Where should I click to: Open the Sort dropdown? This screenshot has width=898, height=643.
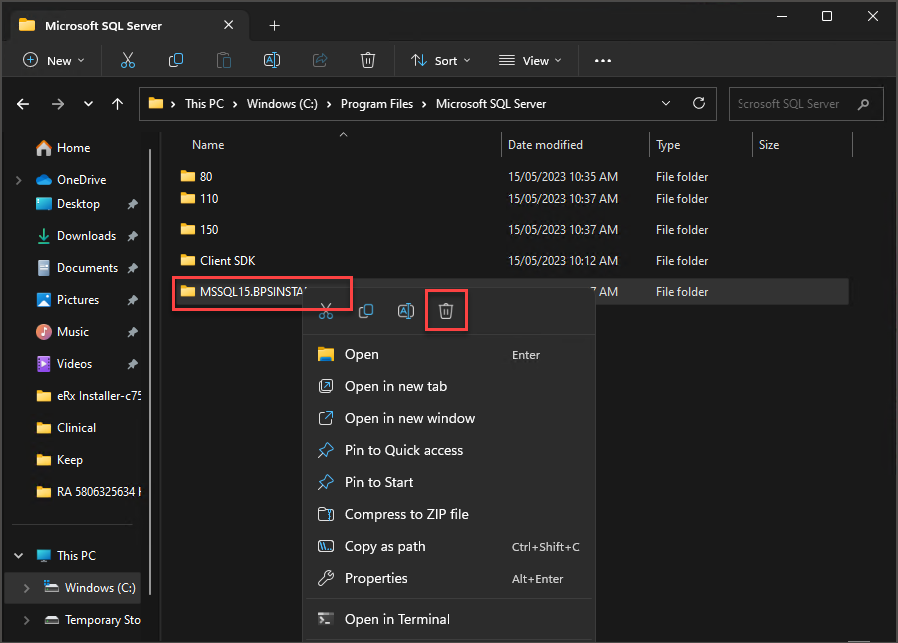440,60
